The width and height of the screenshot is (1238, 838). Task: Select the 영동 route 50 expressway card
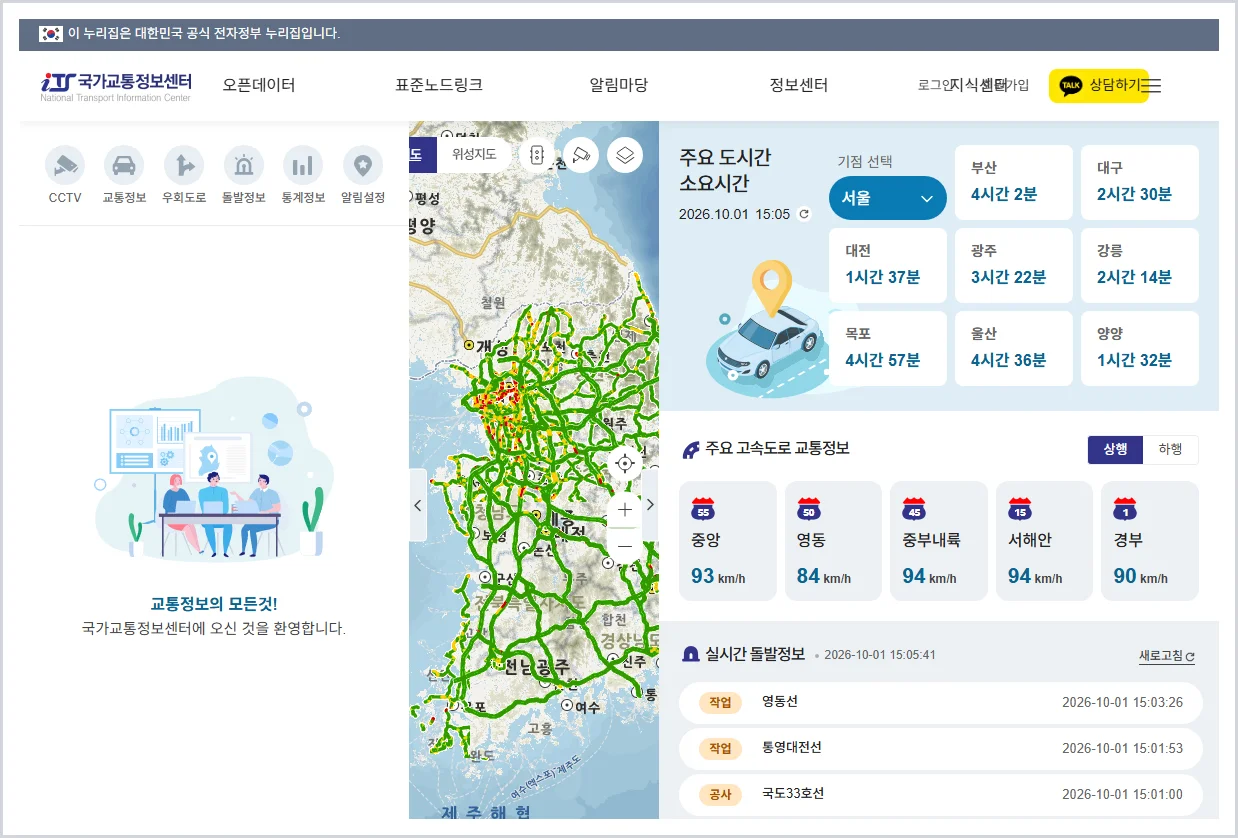pyautogui.click(x=833, y=541)
